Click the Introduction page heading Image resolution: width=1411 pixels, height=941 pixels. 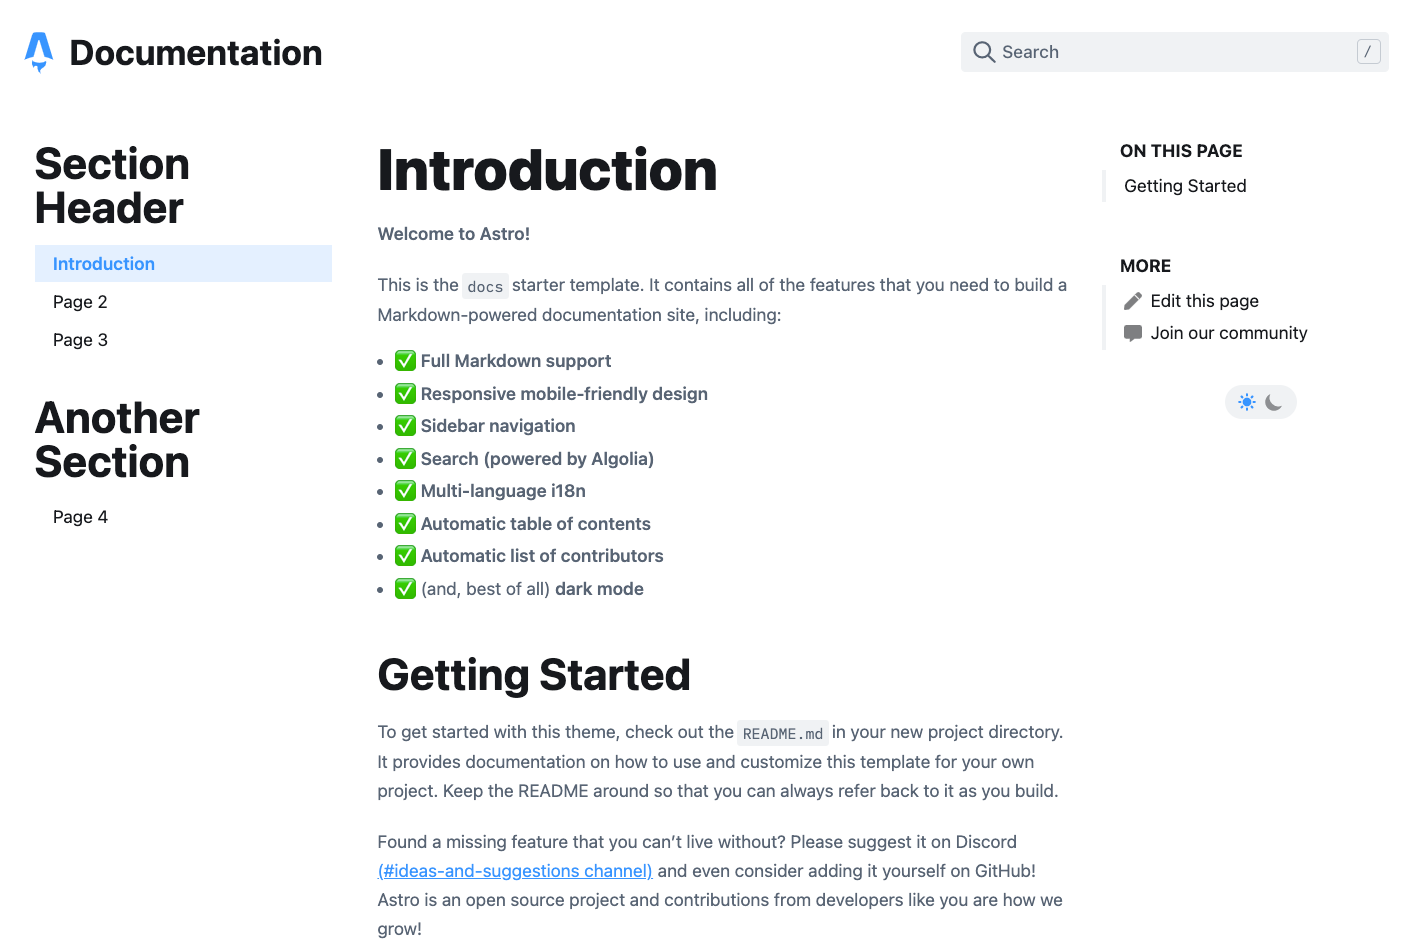[x=547, y=170]
